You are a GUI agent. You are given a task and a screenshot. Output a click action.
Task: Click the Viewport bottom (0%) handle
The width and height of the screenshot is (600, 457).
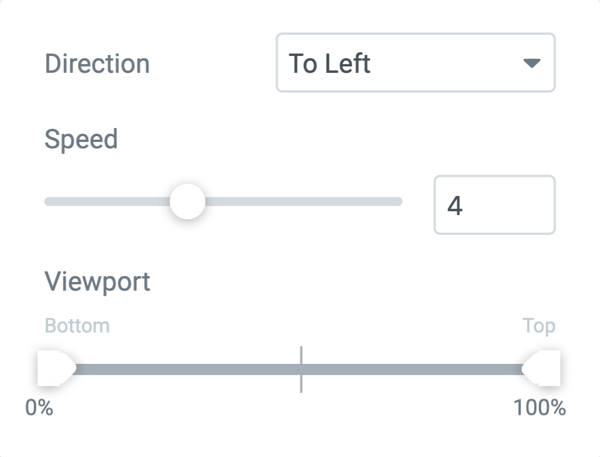[52, 369]
